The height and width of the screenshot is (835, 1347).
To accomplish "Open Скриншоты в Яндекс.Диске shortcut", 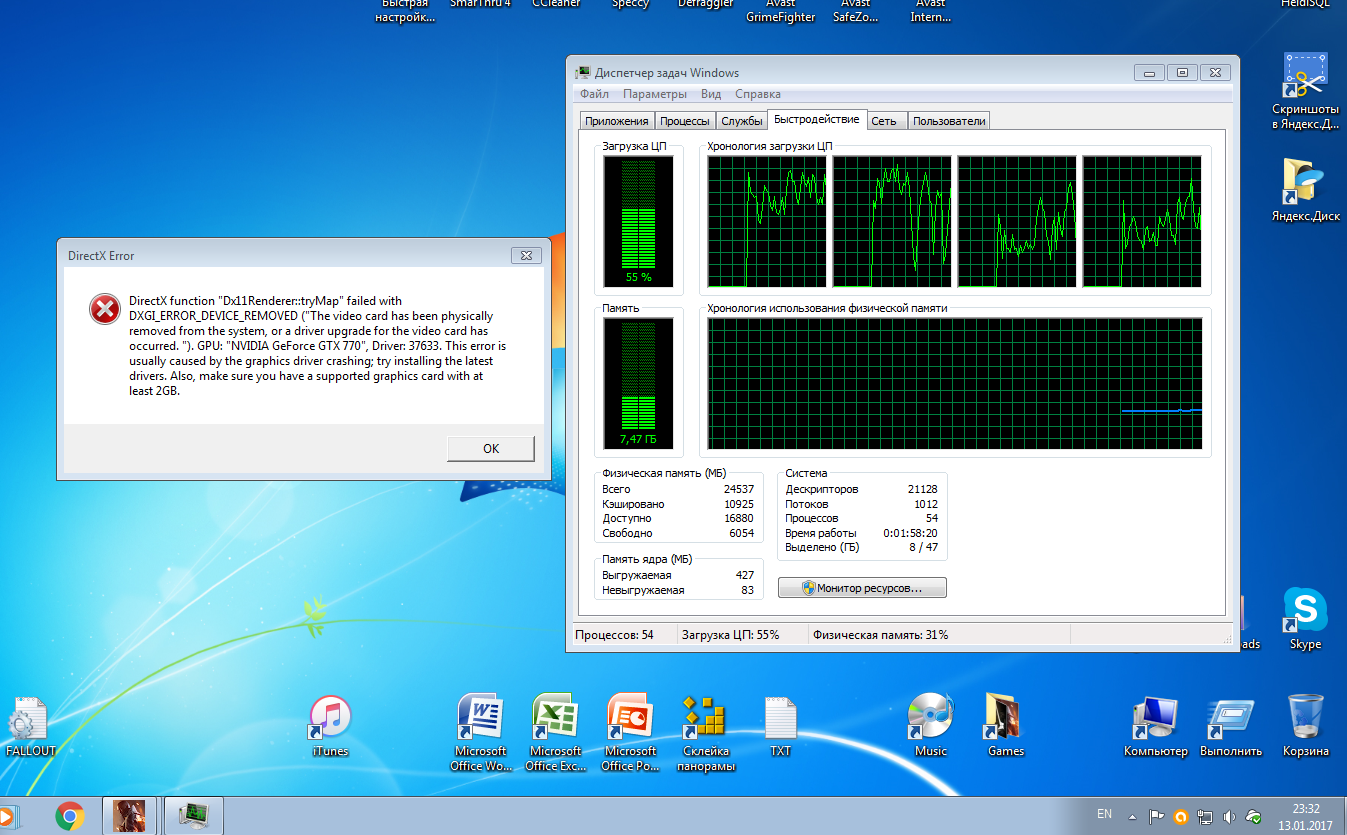I will [1305, 92].
